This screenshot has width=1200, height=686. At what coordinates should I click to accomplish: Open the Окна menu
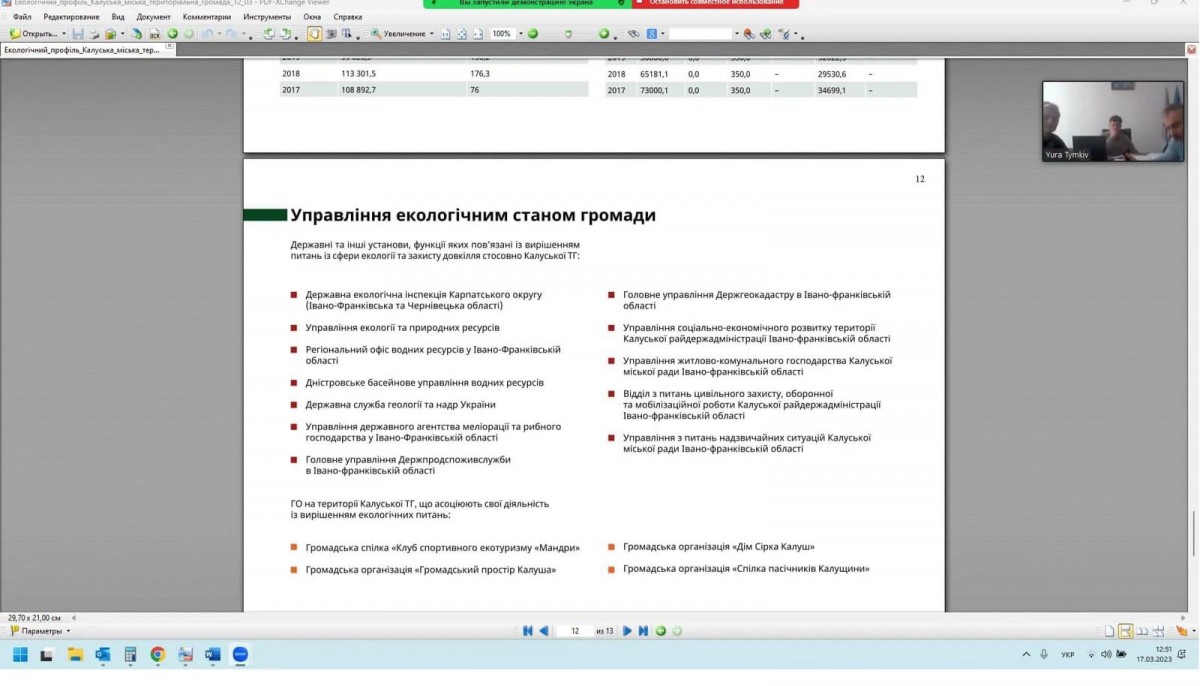[312, 17]
